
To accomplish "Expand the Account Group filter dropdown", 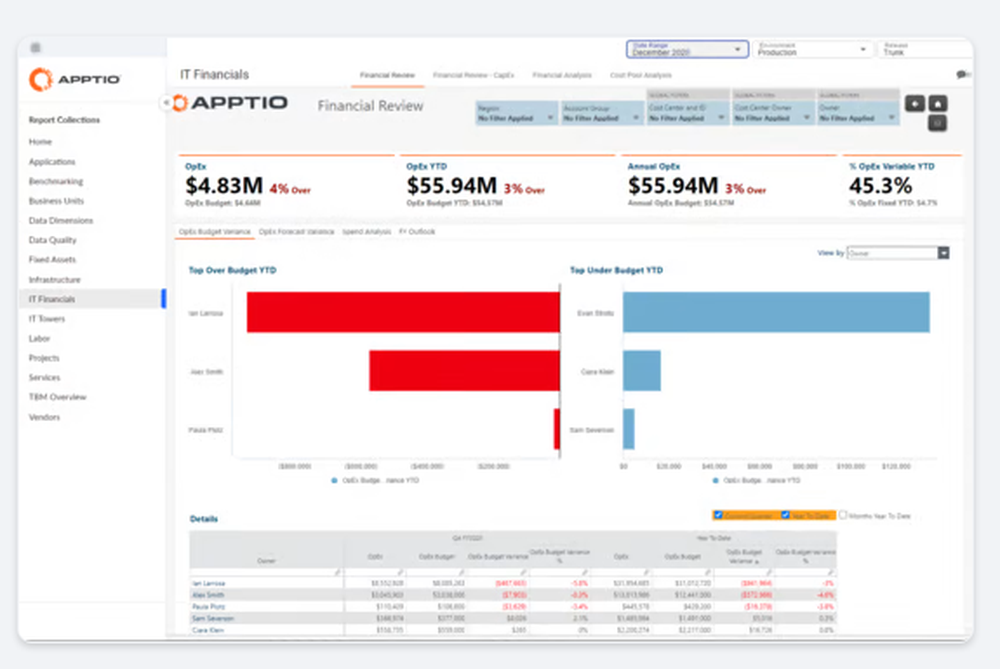I will pos(601,114).
